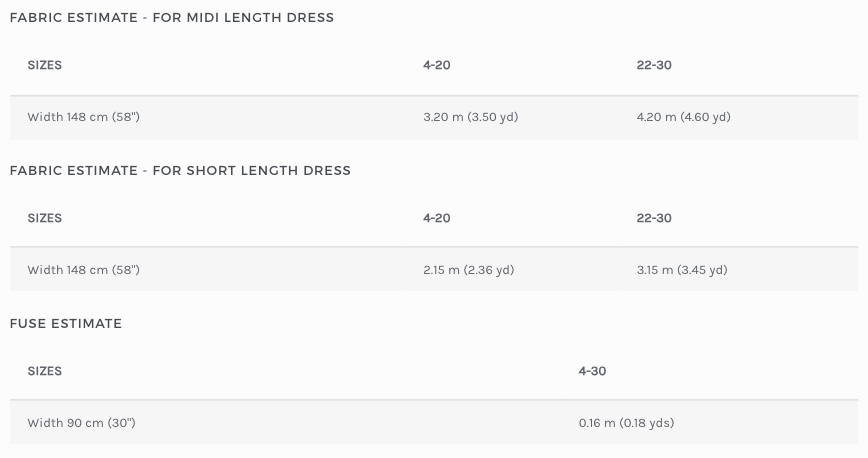Select the 4.20 m (4.60 yd) value
This screenshot has width=868, height=458.
[684, 117]
